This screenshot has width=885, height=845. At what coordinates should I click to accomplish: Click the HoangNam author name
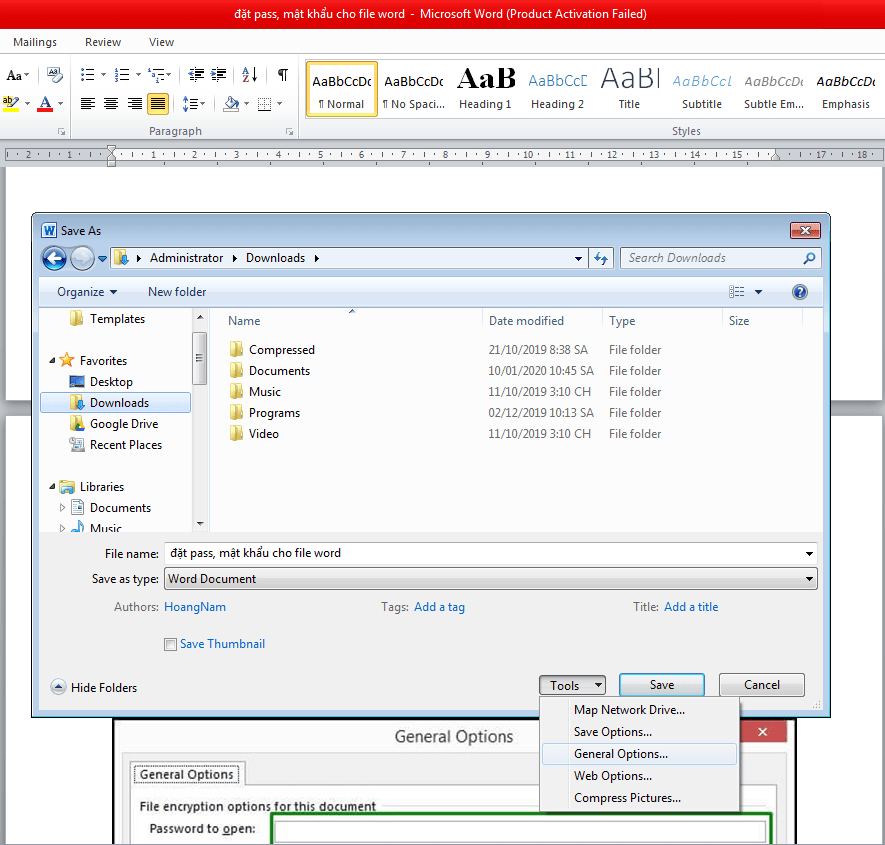coord(195,607)
